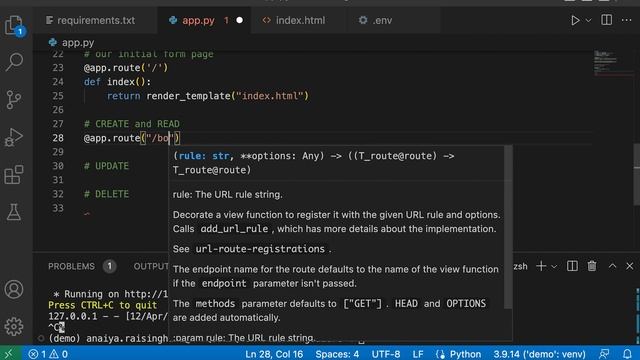Open the Explorer view in activity bar
The image size is (640, 360).
15,26
